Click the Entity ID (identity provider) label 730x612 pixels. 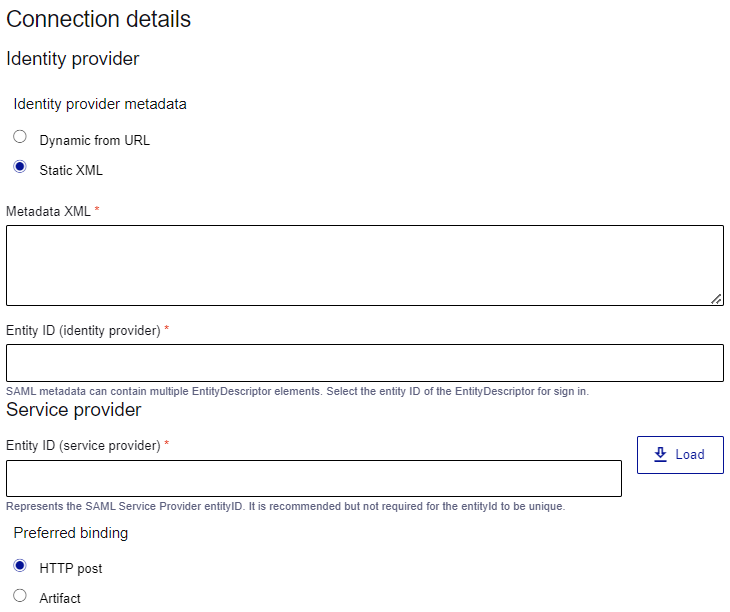tap(83, 330)
